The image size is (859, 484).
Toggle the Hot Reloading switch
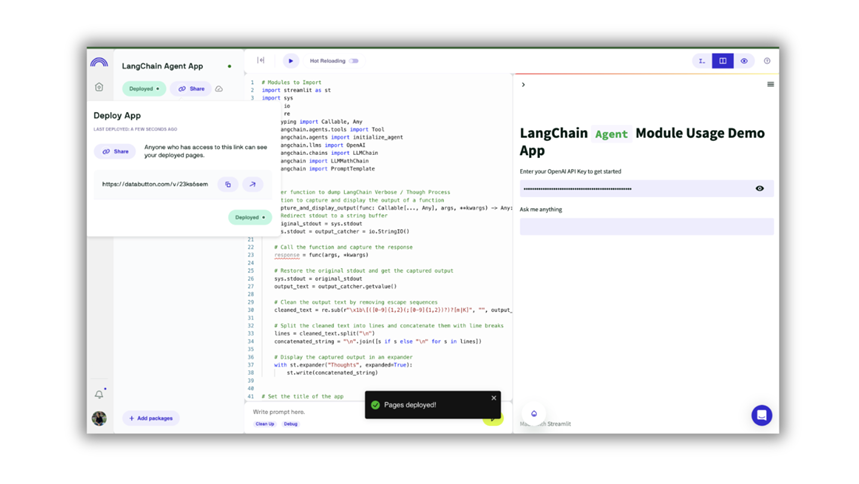tap(354, 61)
